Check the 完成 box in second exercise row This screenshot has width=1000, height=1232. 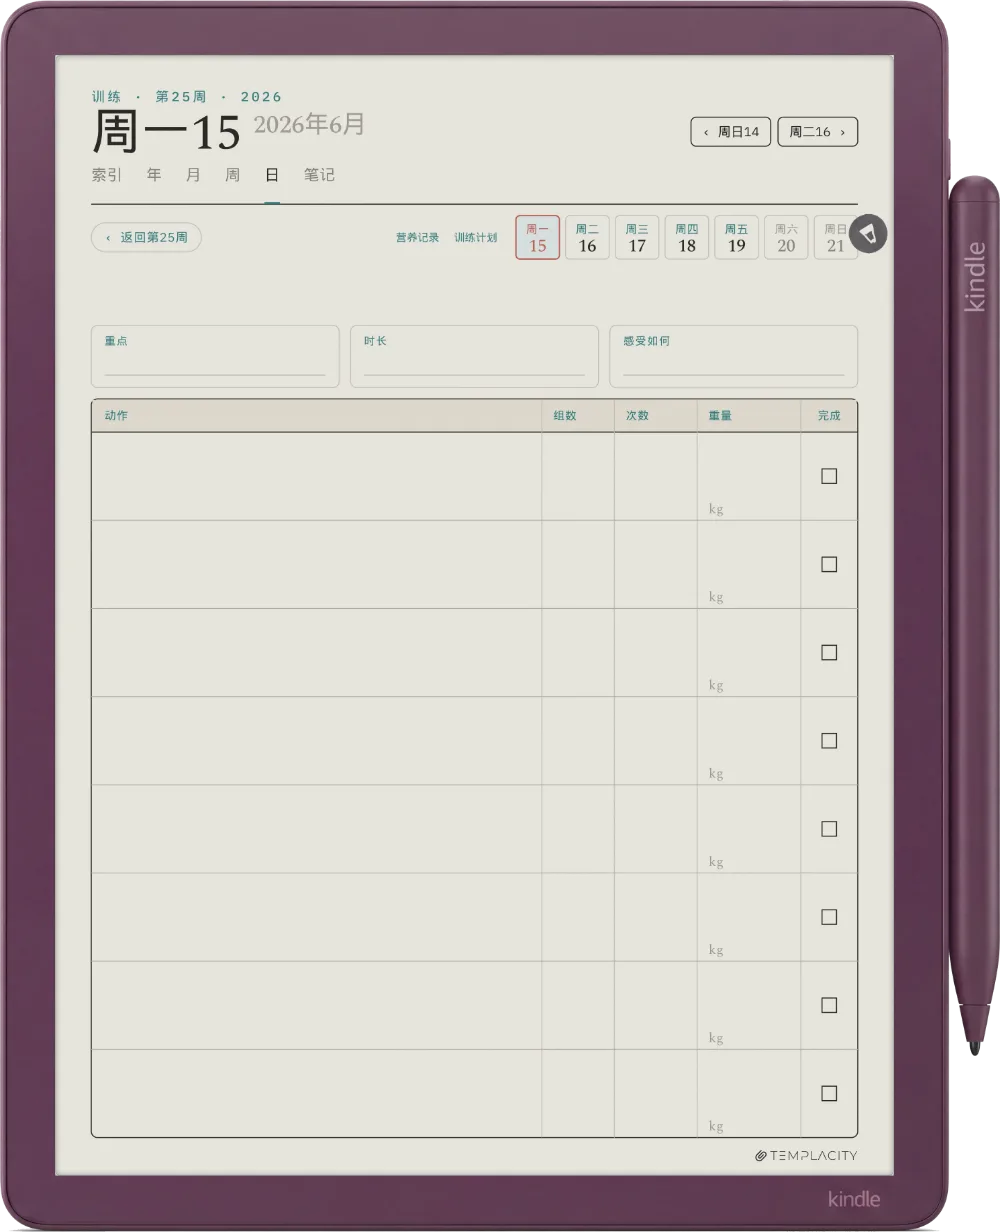[829, 564]
